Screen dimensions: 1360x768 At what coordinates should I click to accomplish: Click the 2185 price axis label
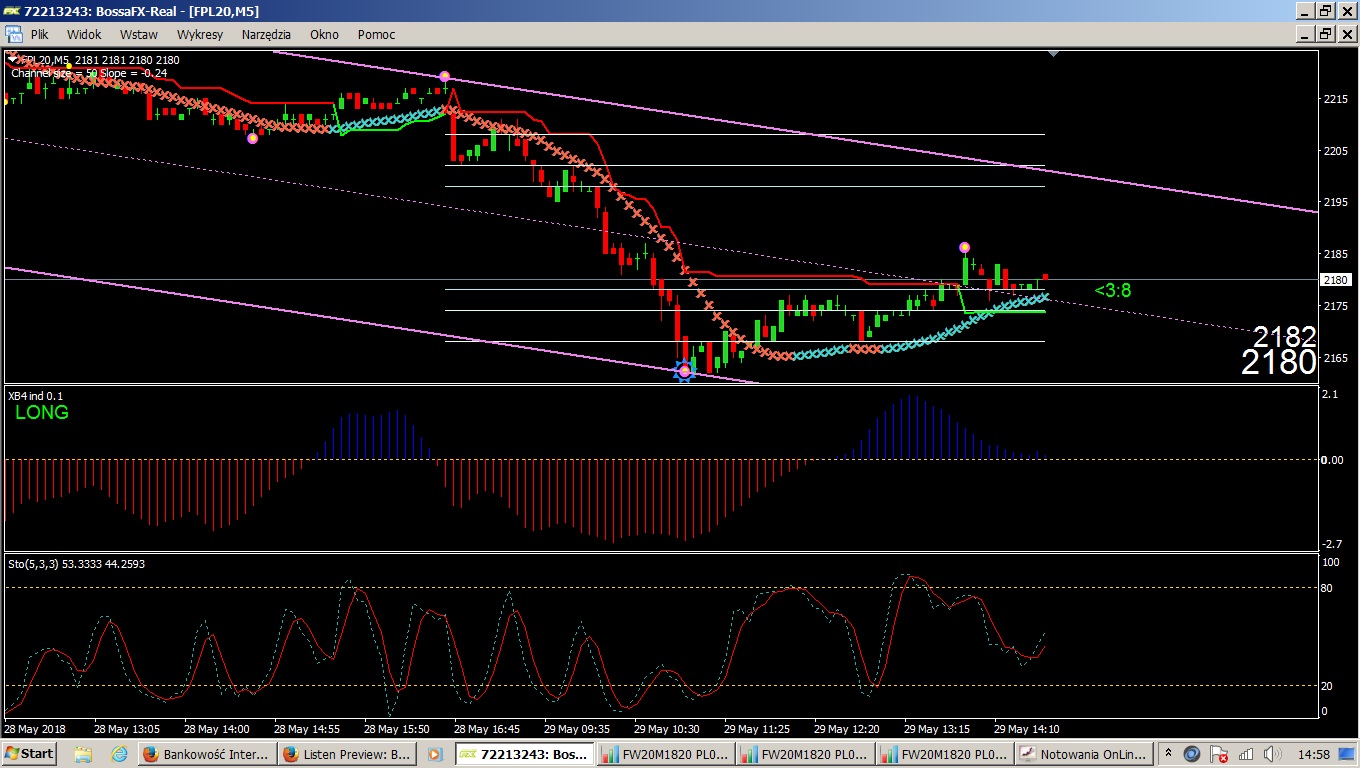[1336, 254]
